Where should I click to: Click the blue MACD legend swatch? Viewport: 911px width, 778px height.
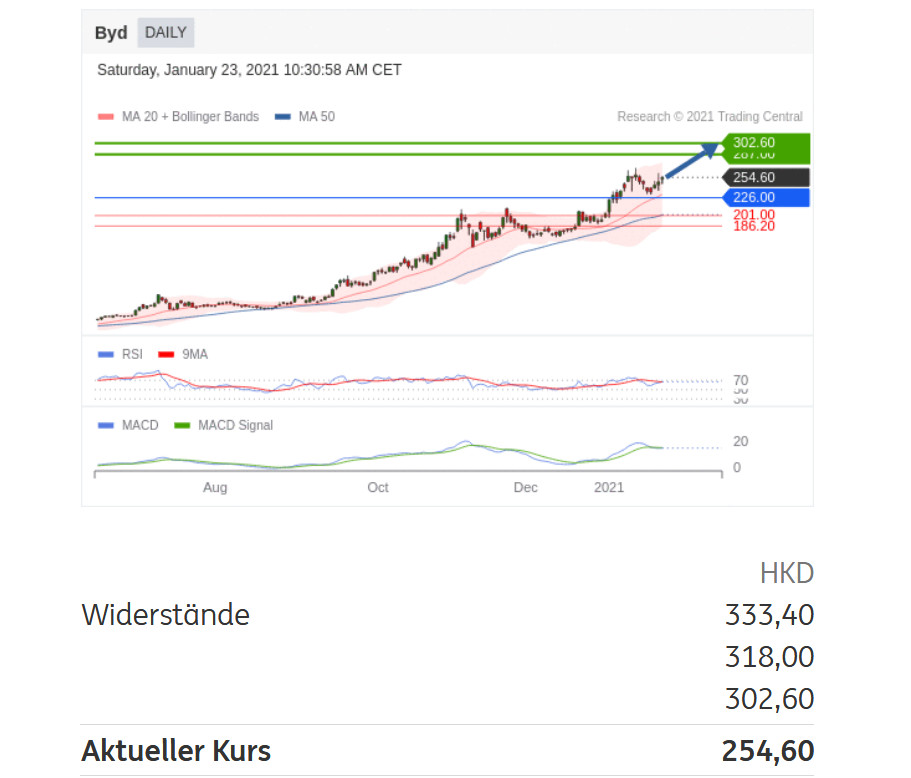pyautogui.click(x=107, y=425)
